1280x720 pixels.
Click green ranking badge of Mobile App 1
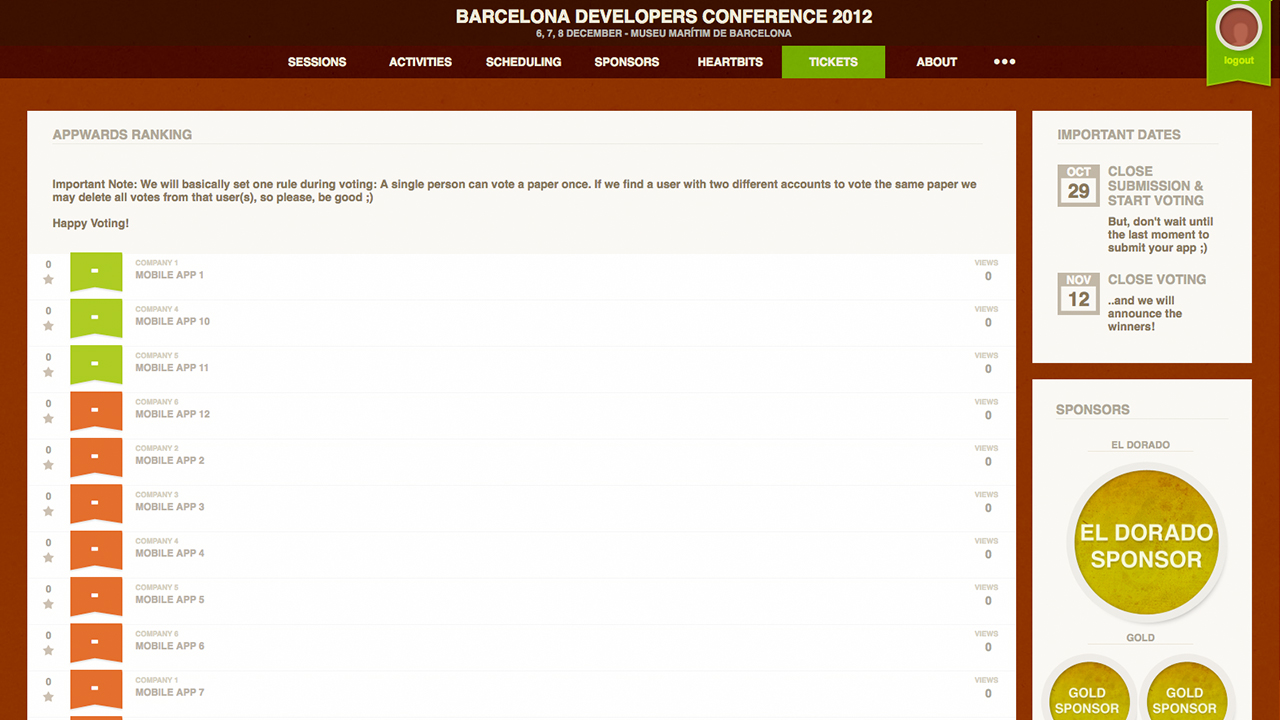pyautogui.click(x=96, y=272)
